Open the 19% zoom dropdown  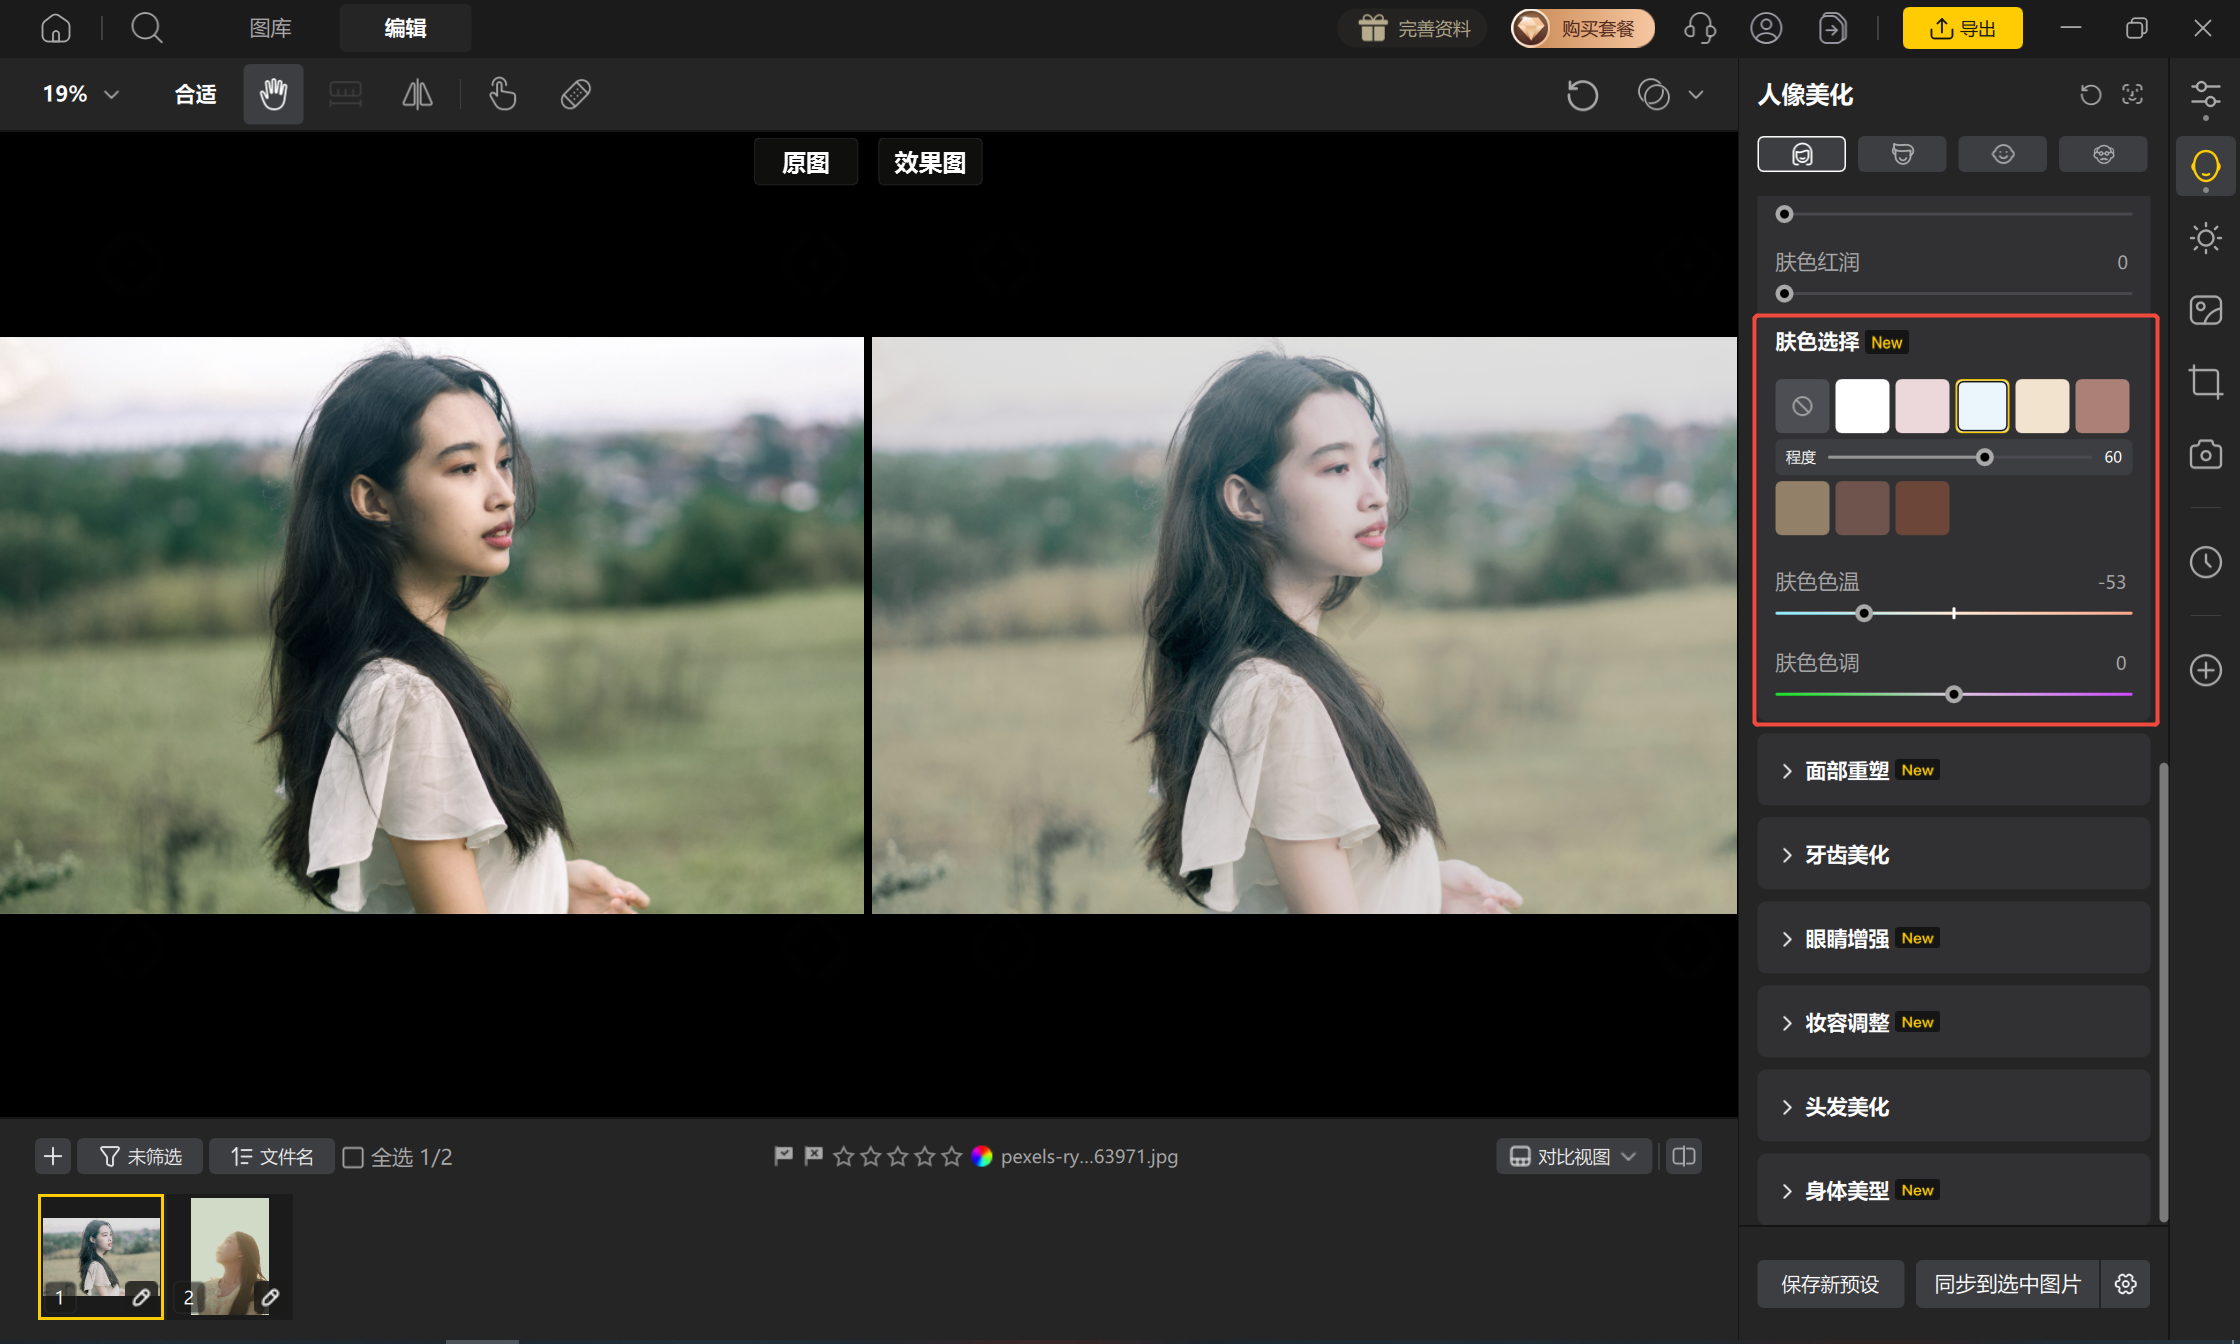(x=81, y=94)
